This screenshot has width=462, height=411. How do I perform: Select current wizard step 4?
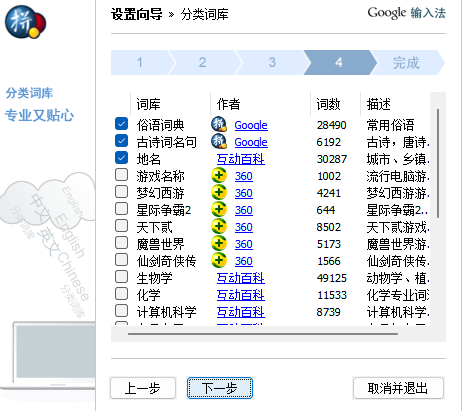coord(339,62)
